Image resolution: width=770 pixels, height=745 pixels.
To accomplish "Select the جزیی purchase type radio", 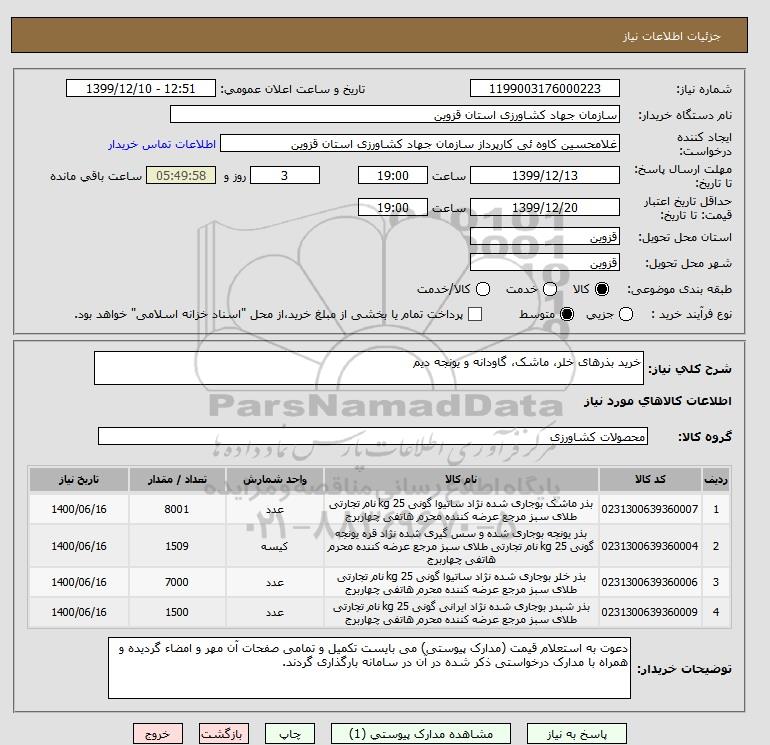I will pos(626,314).
